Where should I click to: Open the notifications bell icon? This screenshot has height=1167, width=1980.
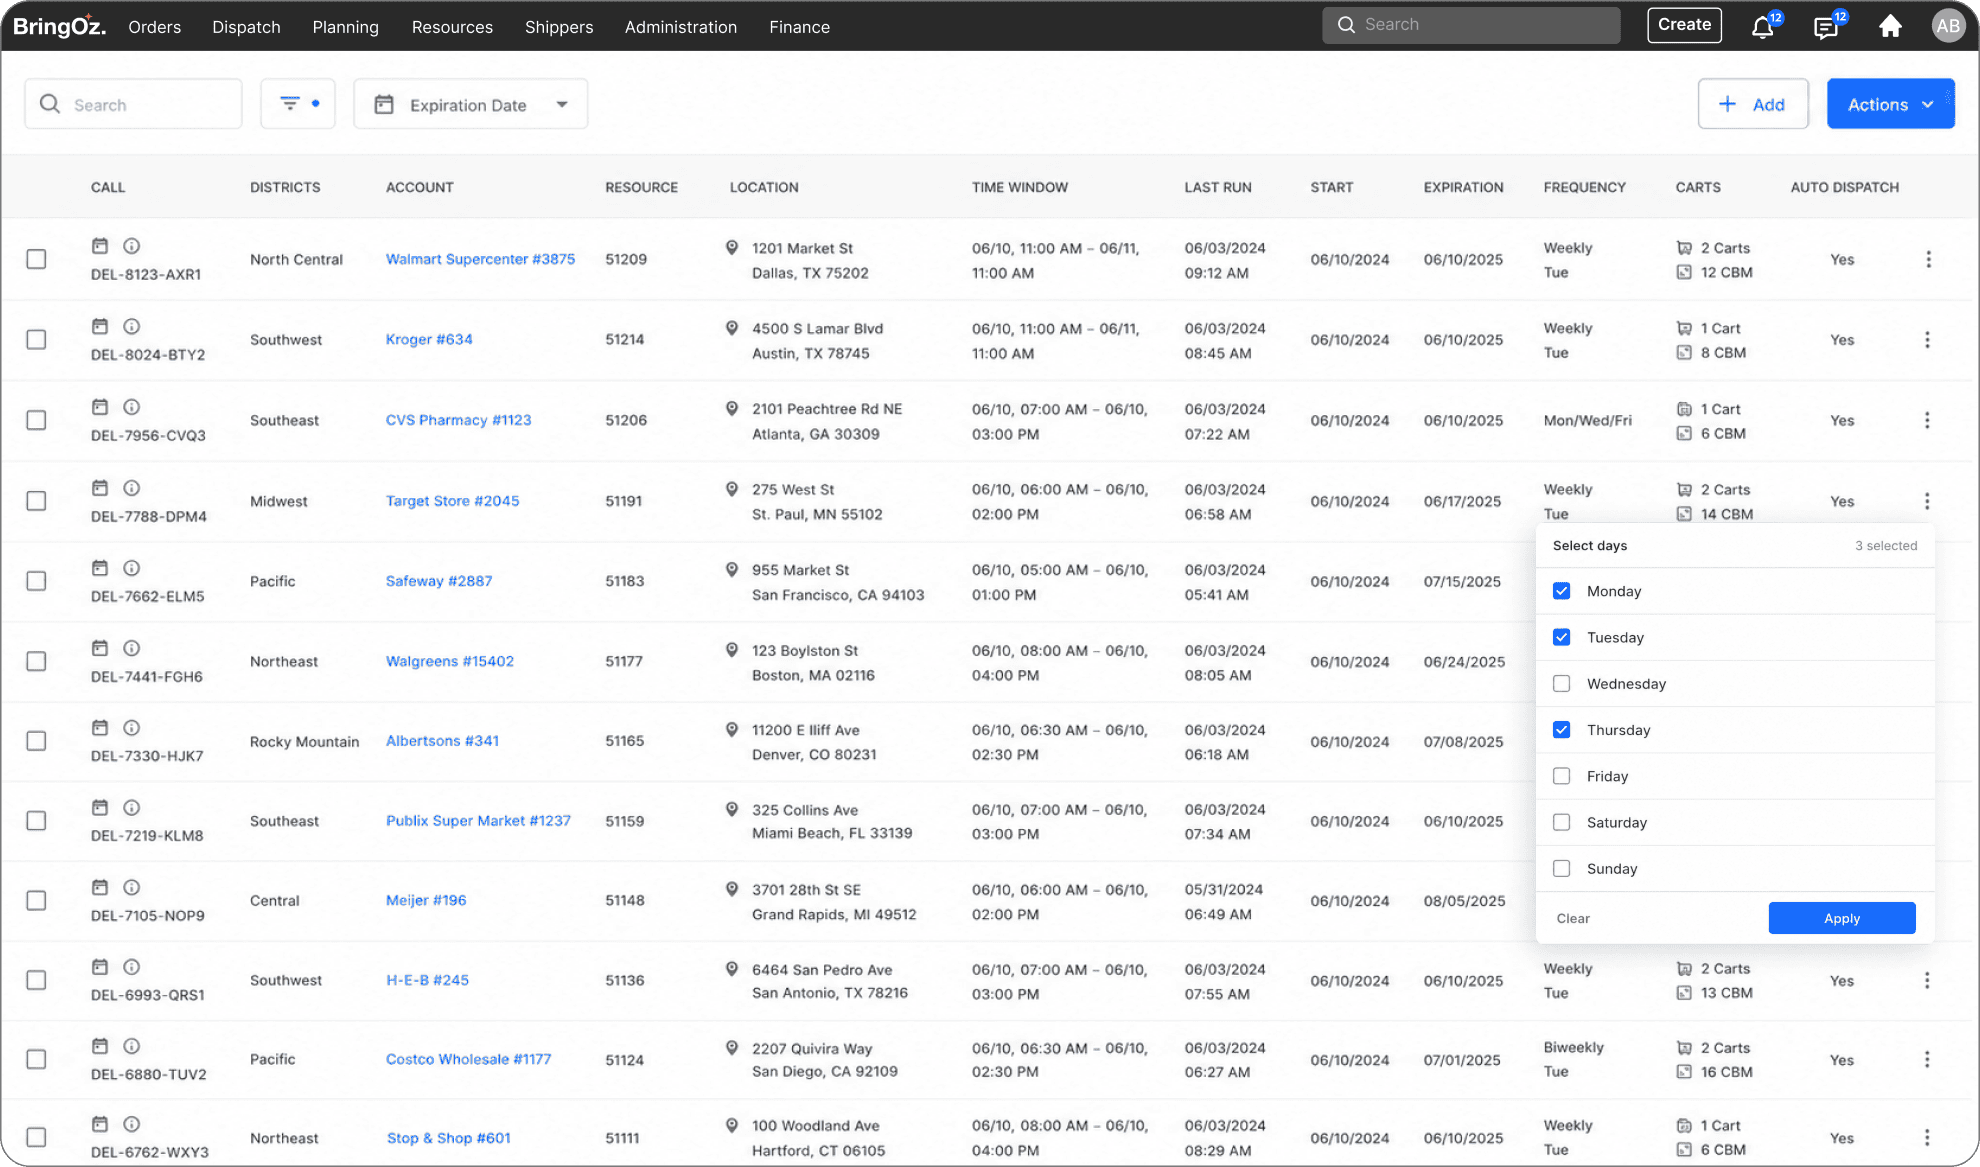pyautogui.click(x=1763, y=26)
